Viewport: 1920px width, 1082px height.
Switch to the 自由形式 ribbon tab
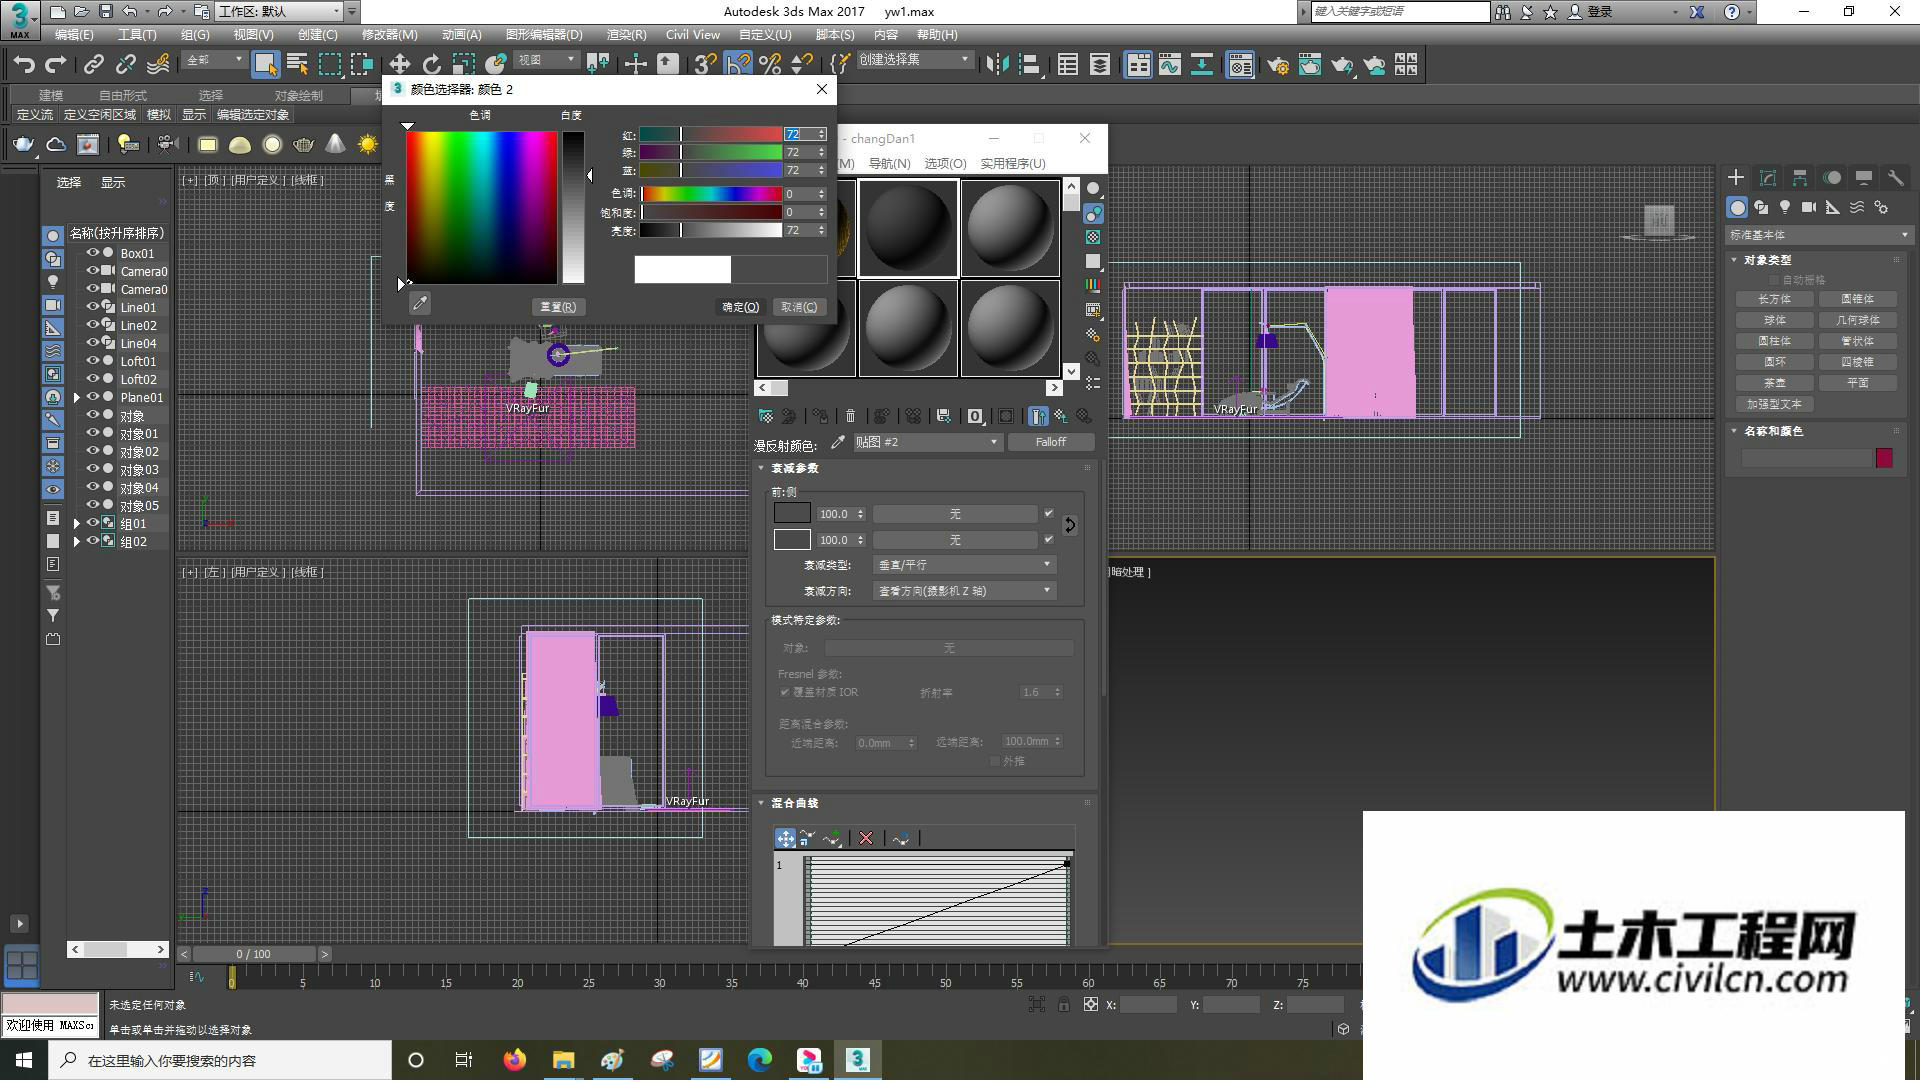(123, 95)
